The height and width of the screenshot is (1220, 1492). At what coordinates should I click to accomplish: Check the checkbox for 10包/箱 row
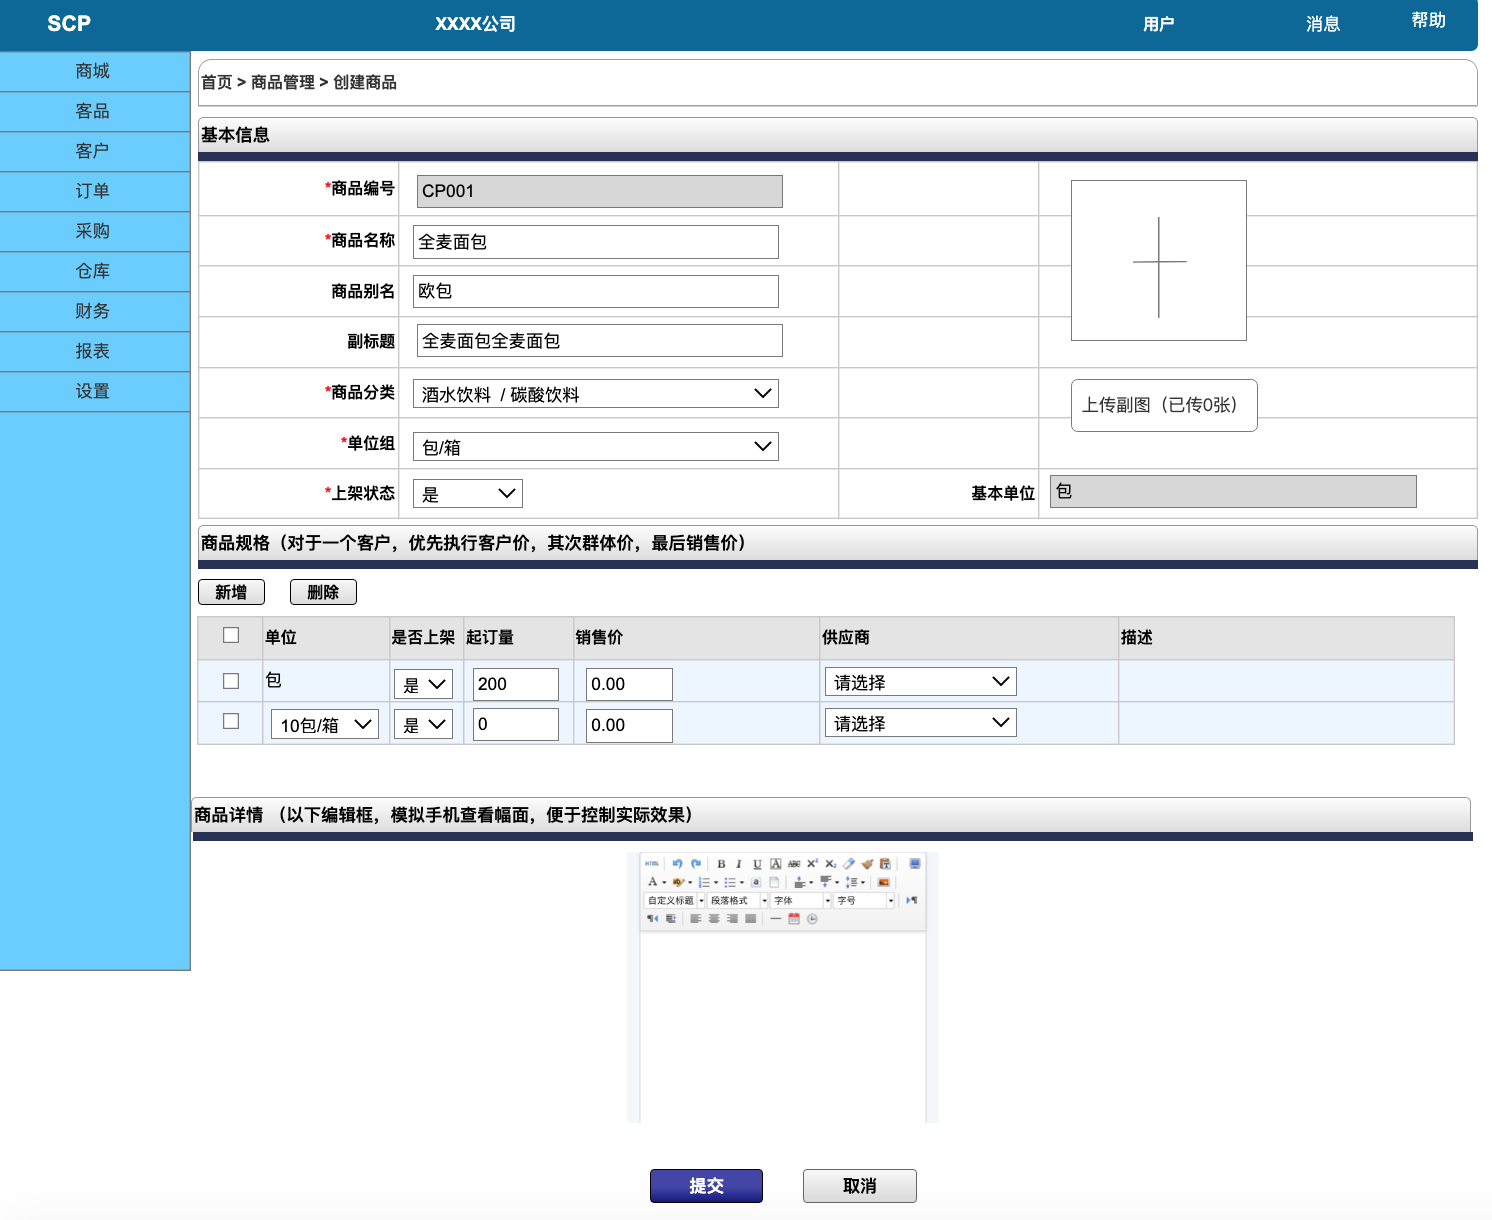(231, 721)
